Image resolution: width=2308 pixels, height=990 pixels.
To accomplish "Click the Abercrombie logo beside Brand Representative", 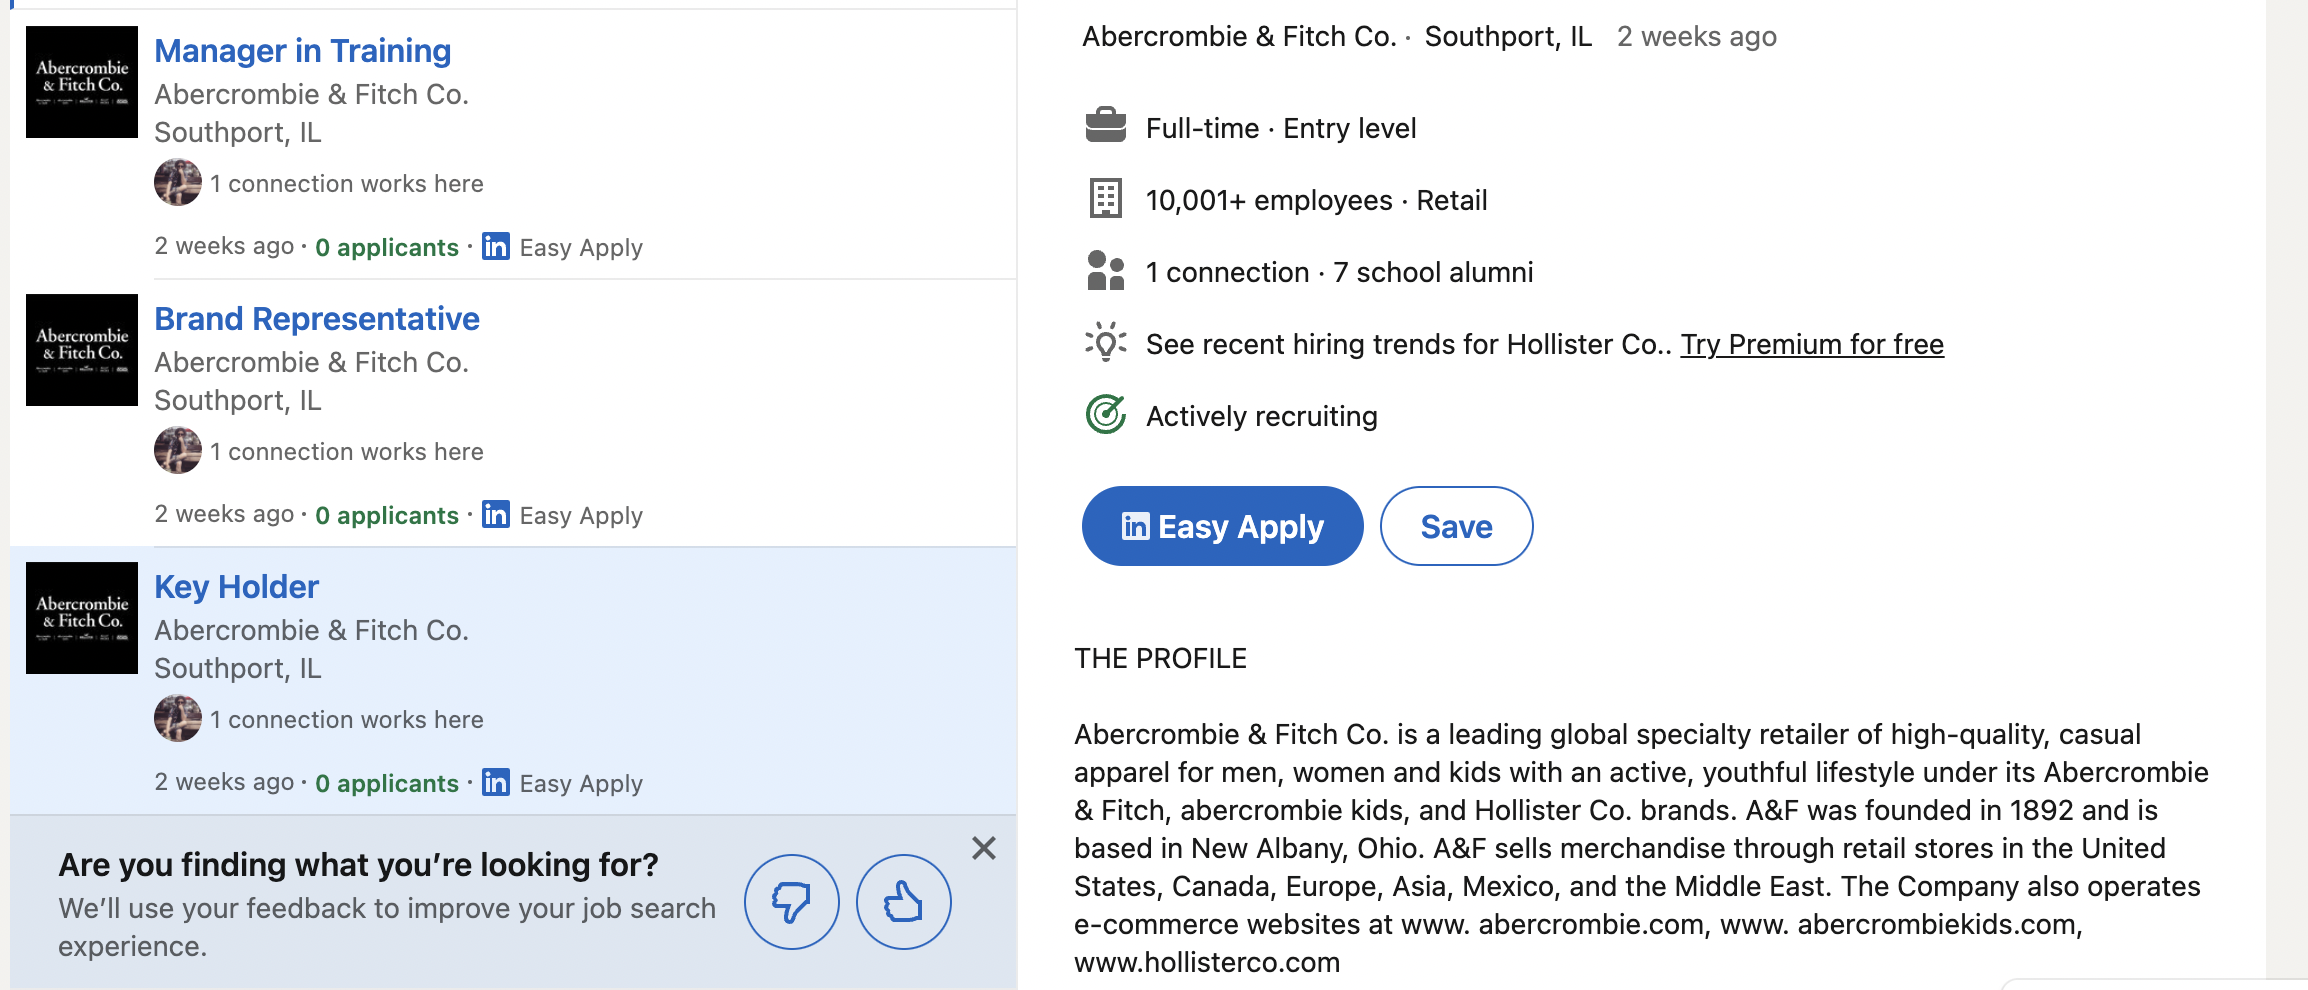I will coord(82,350).
